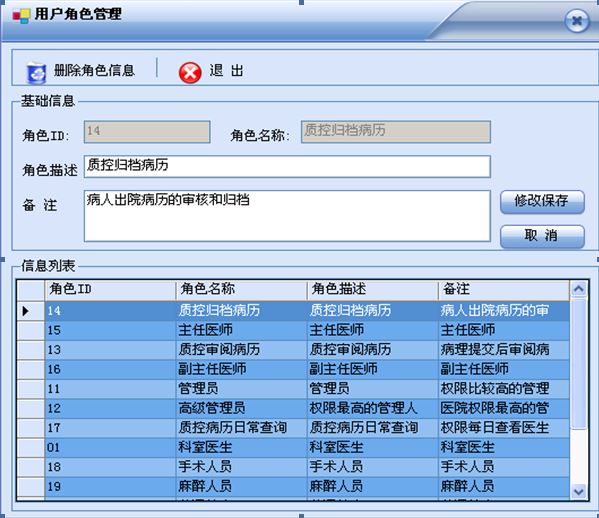Viewport: 599px width, 518px height.
Task: Click 退 出 label in the toolbar
Action: click(x=226, y=71)
